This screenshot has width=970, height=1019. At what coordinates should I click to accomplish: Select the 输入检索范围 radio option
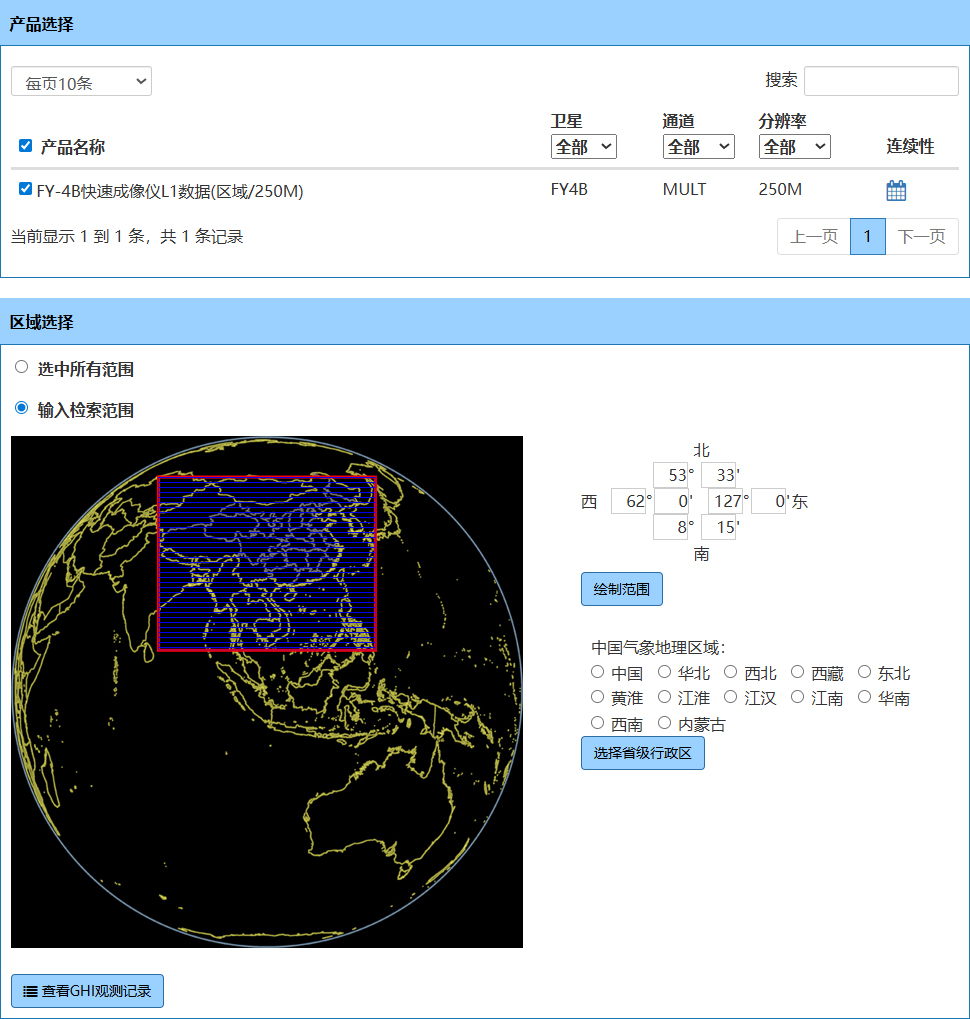click(x=22, y=408)
